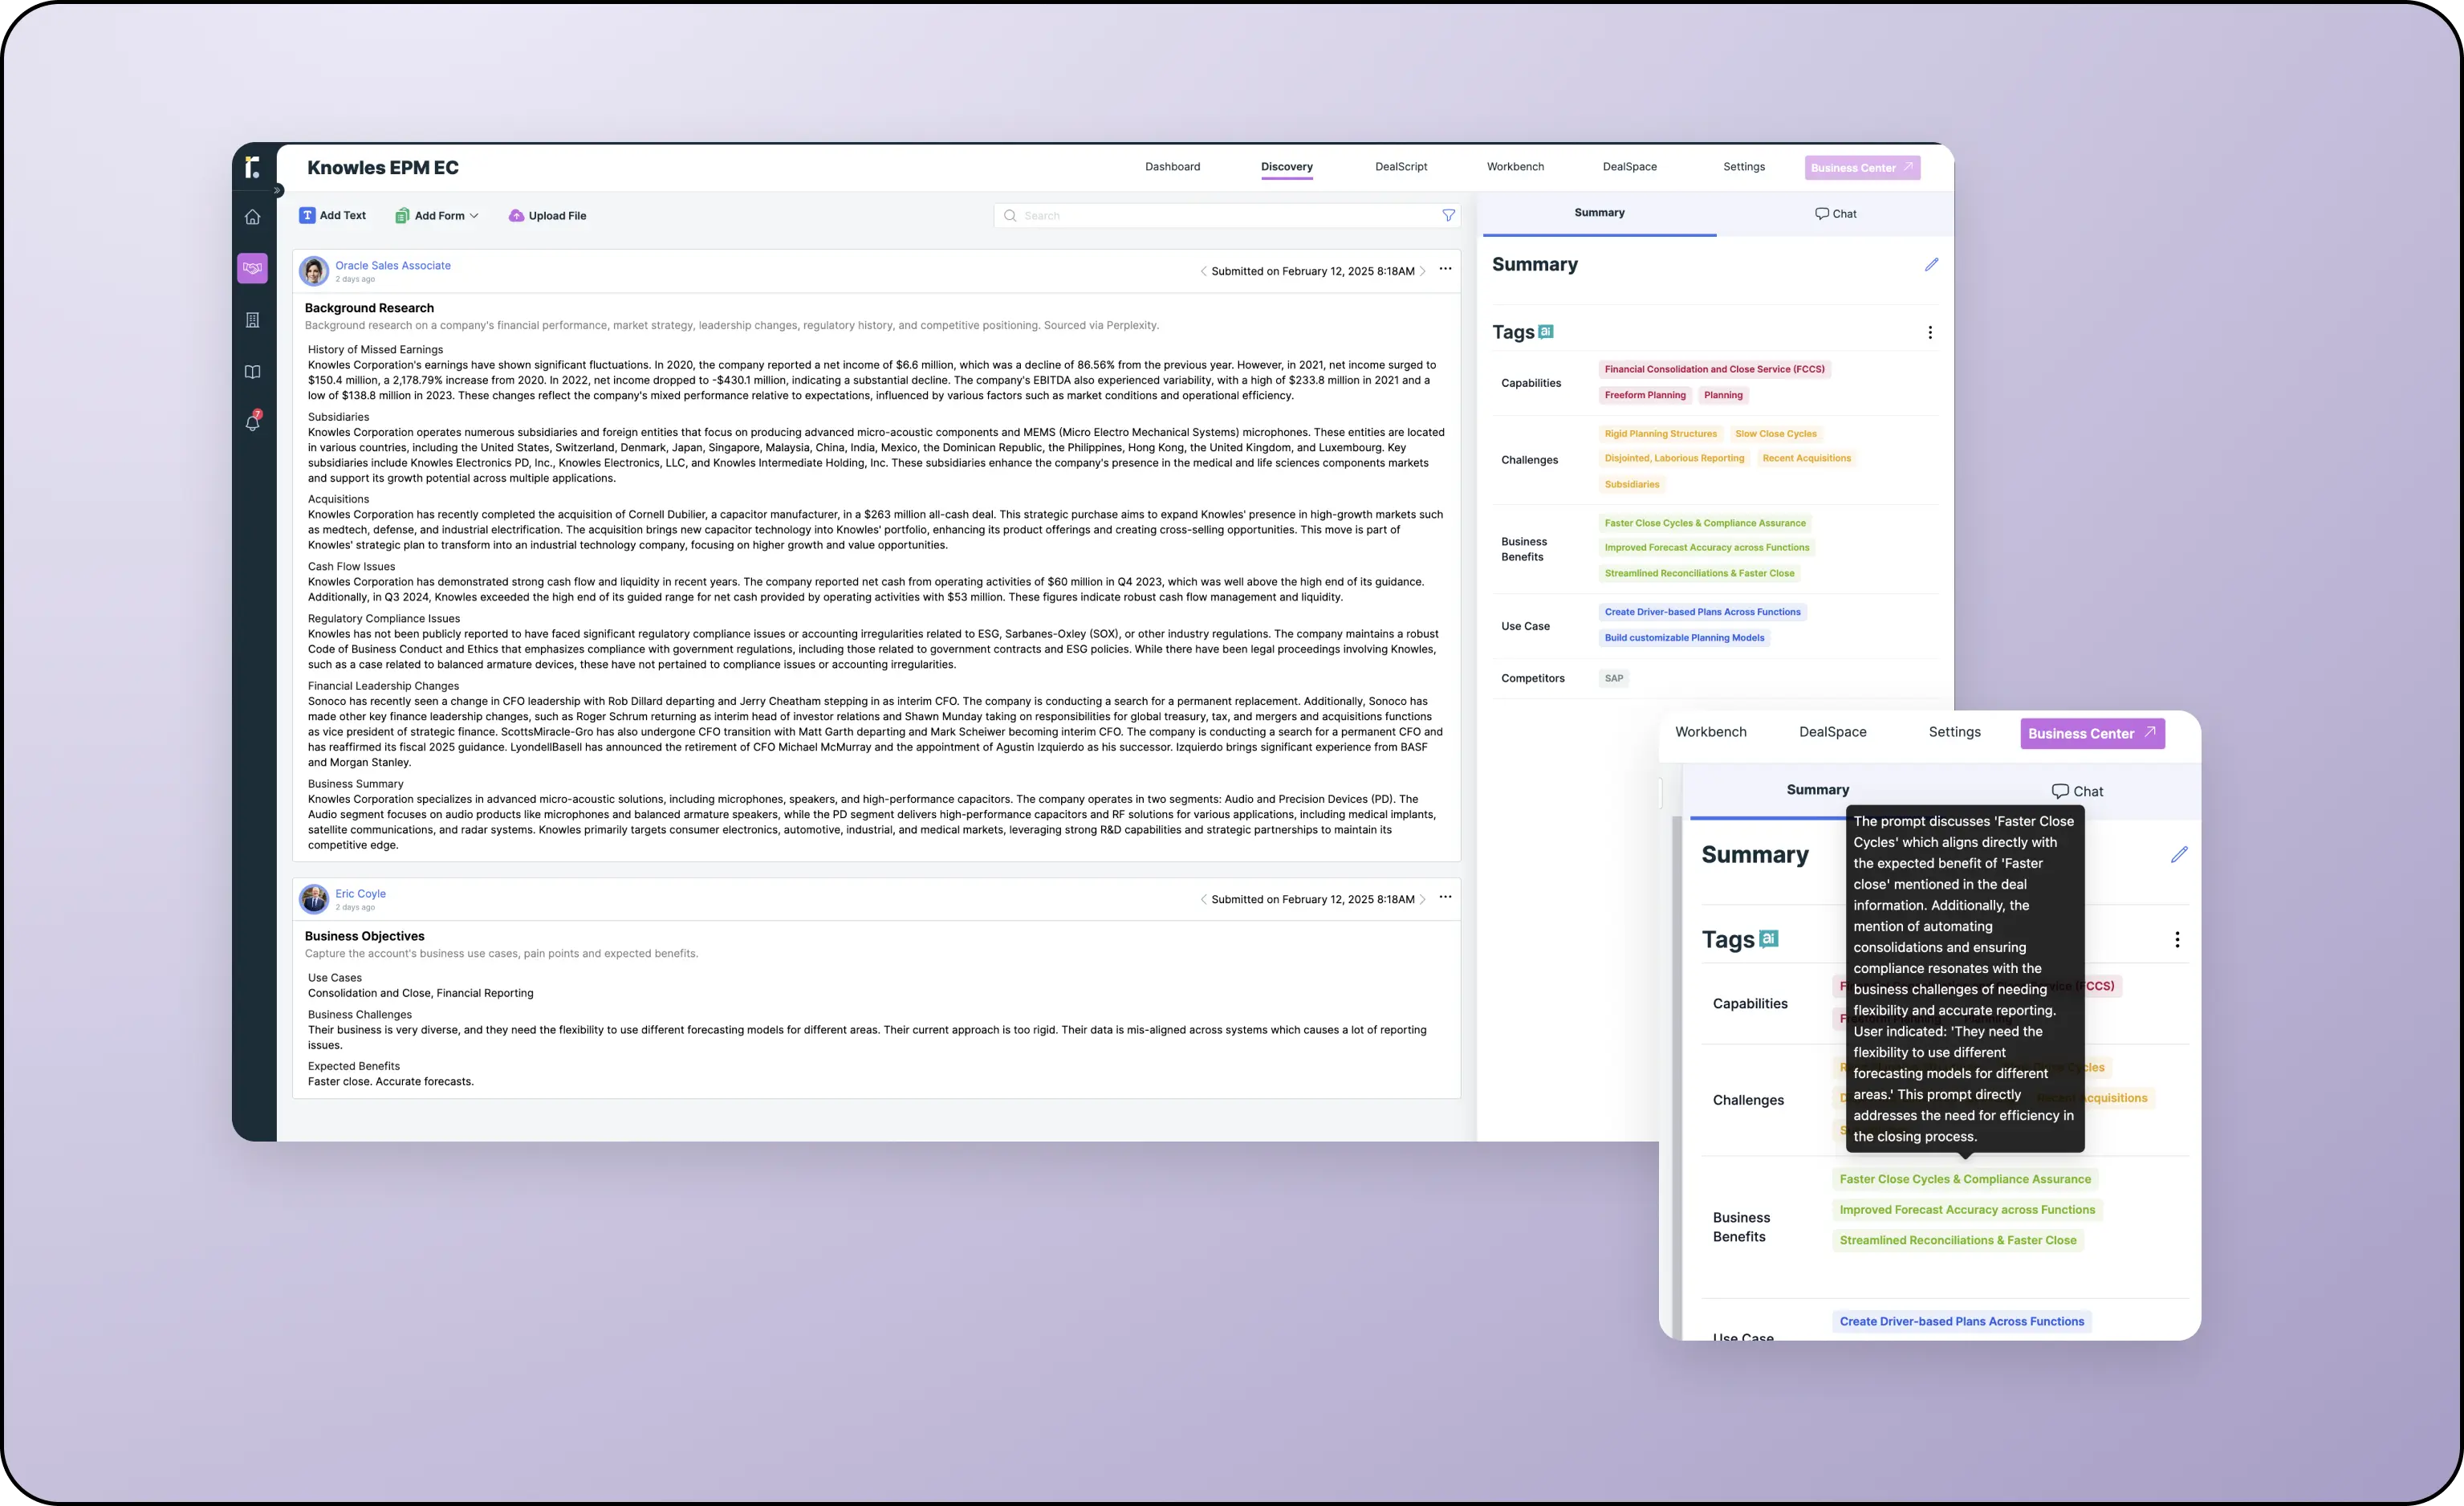
Task: Click Improved Forecast Accuracy tag in zoomed inset
Action: [x=1967, y=1210]
